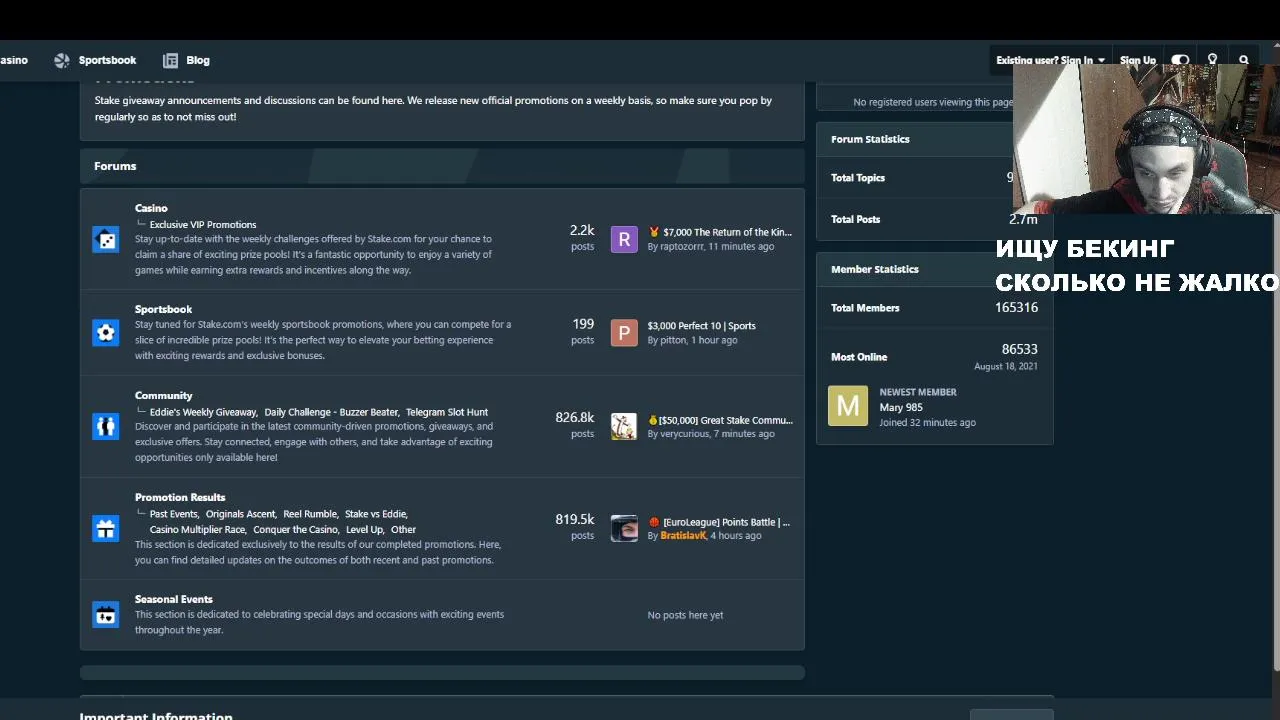Open pitton user profile link

(673, 340)
